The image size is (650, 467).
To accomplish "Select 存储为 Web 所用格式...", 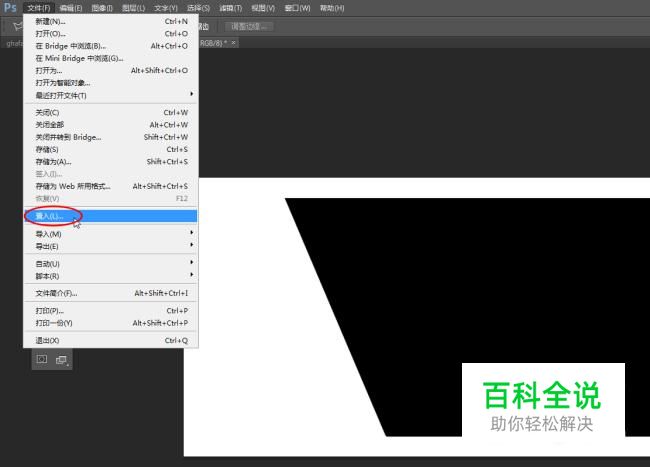I will coord(111,186).
